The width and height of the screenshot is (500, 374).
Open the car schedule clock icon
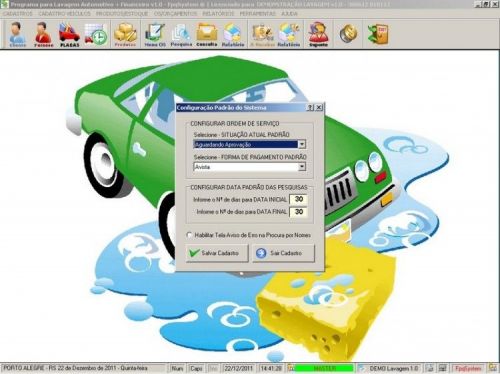[x=96, y=34]
